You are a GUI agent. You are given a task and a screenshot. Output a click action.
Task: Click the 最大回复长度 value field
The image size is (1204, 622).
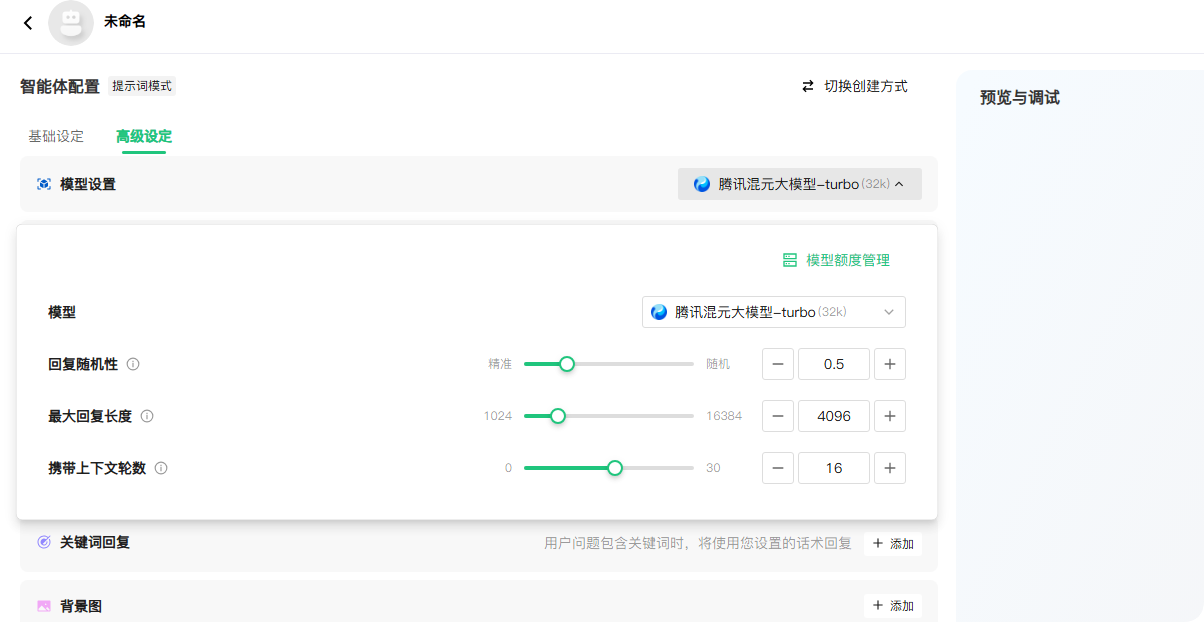833,416
